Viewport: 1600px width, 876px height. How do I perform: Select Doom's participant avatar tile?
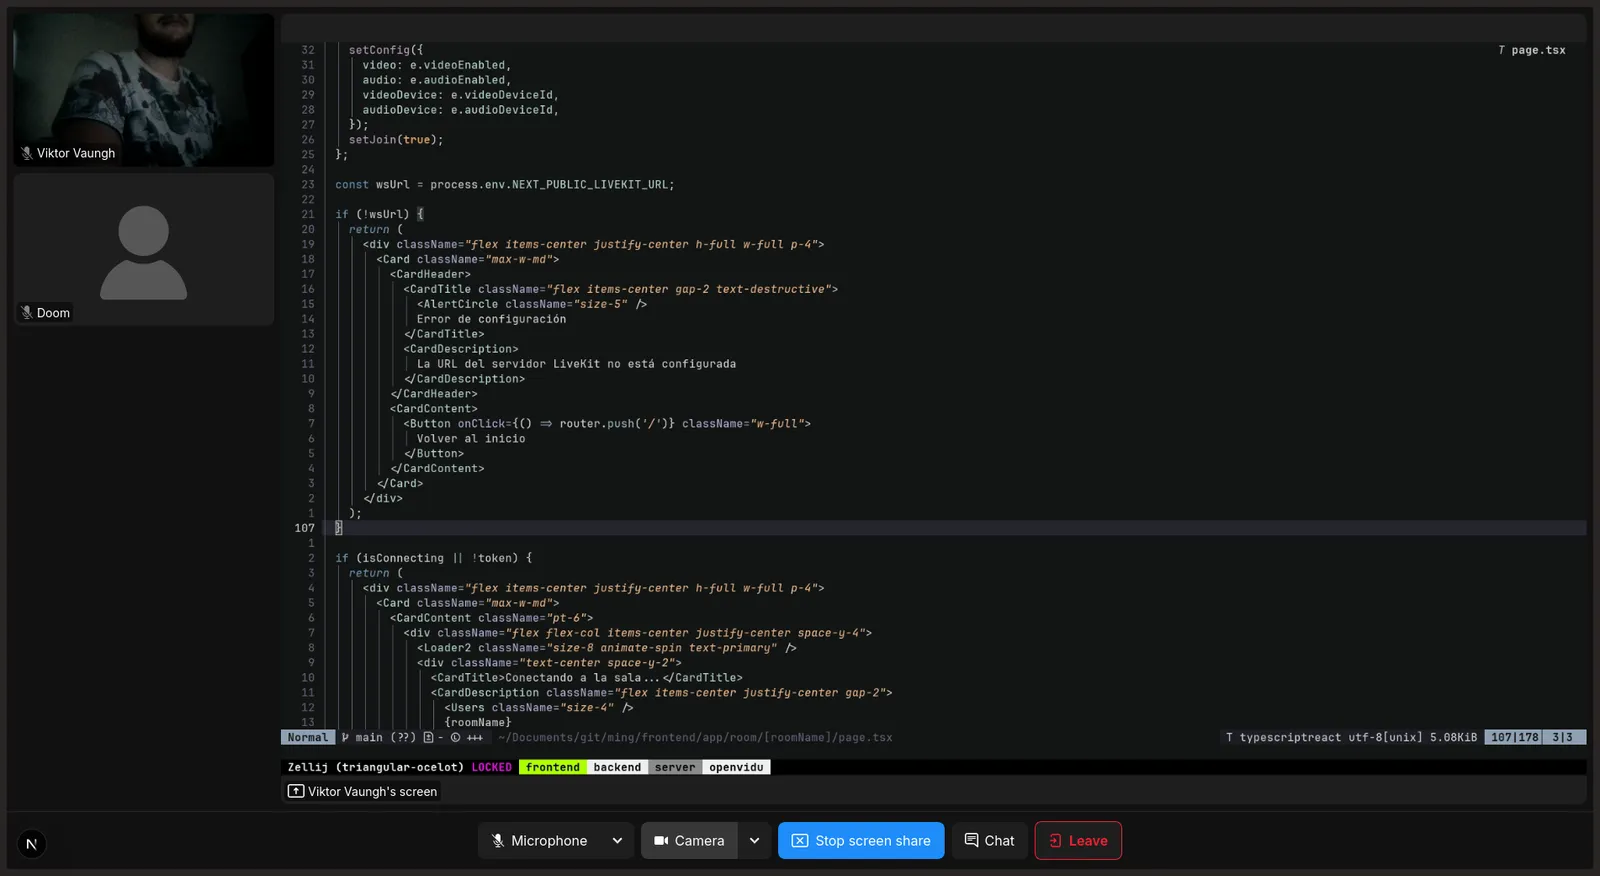click(144, 249)
